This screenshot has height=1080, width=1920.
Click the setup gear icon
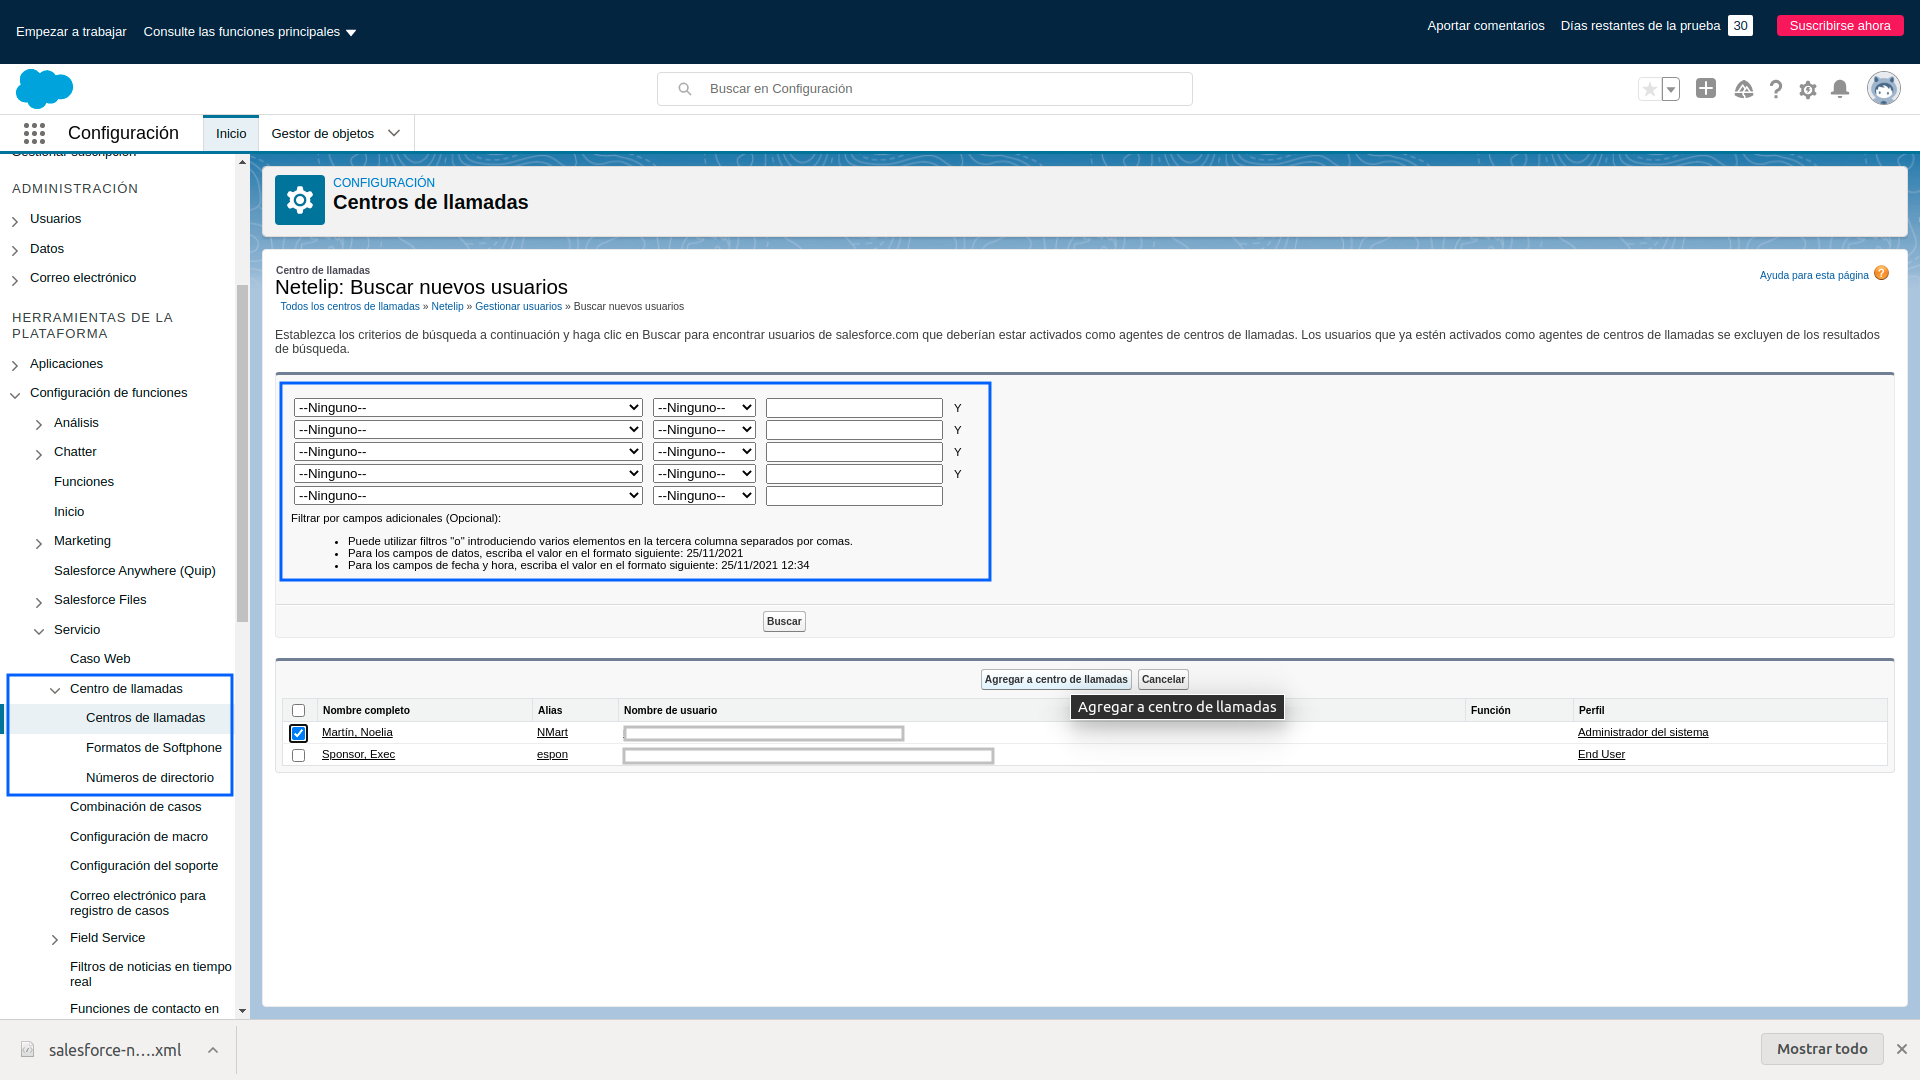tap(1808, 88)
